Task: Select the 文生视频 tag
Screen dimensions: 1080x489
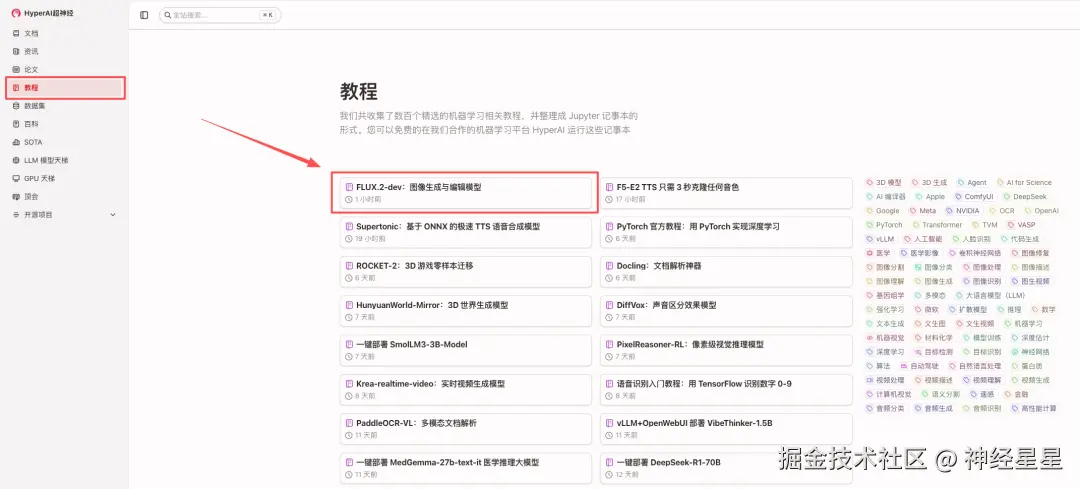Action: tap(974, 323)
